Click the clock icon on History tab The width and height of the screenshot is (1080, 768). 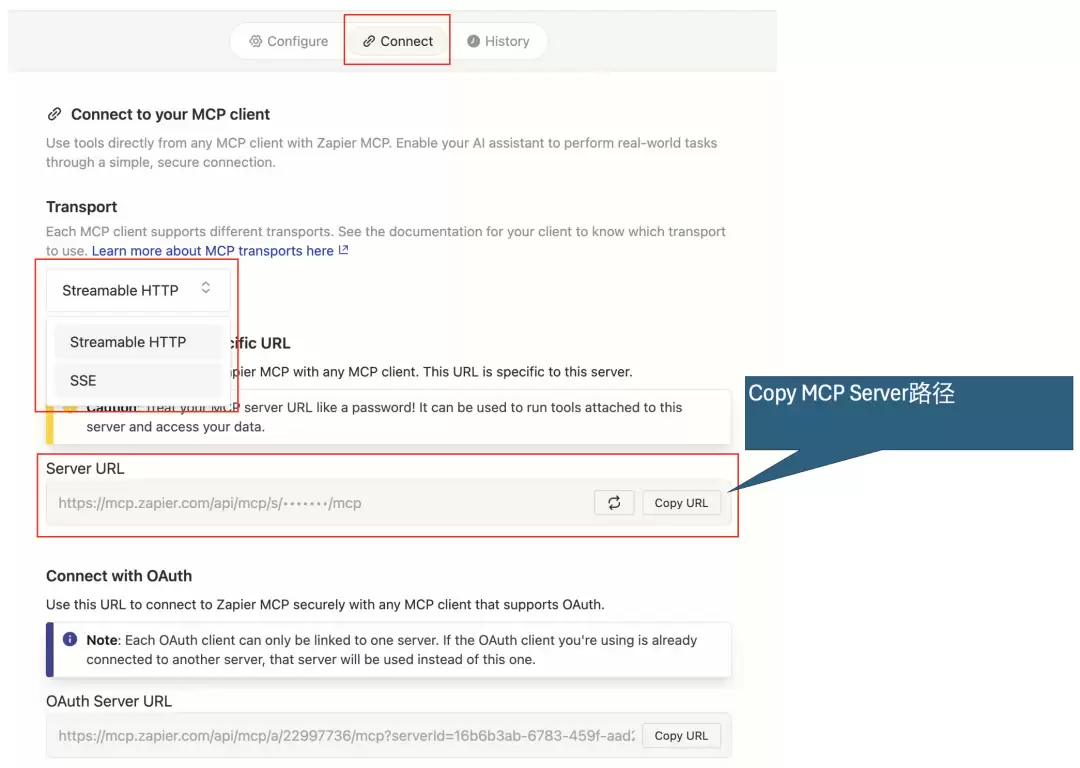(473, 41)
